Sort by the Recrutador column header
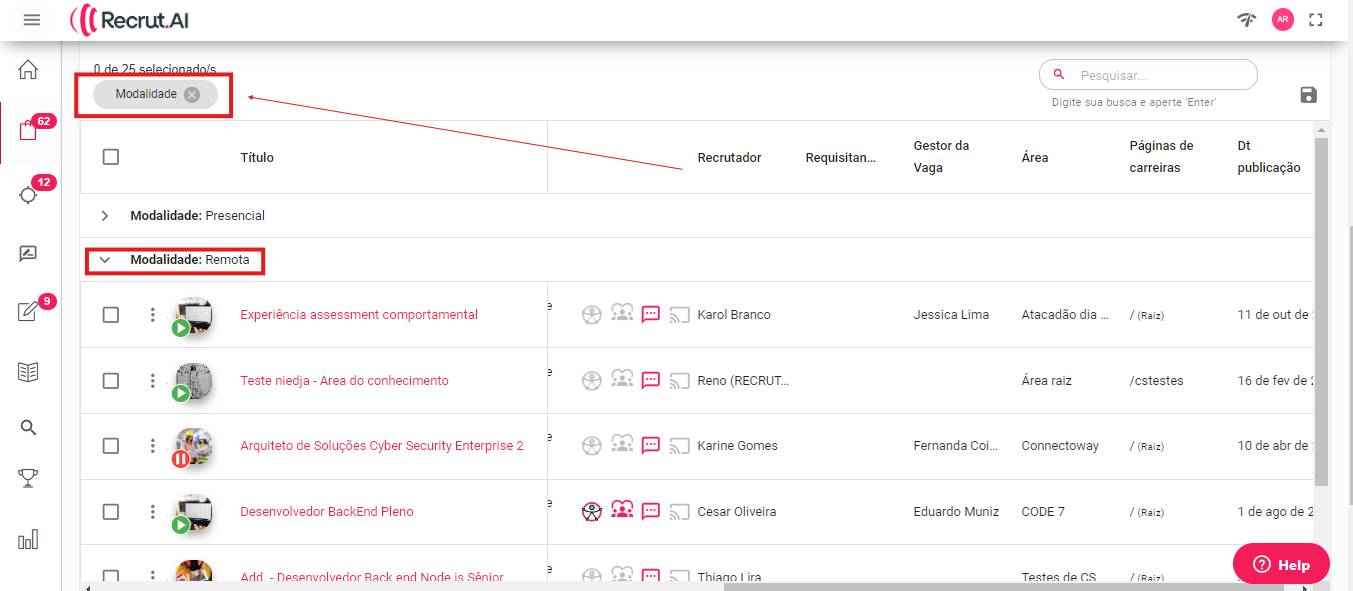 coord(729,158)
